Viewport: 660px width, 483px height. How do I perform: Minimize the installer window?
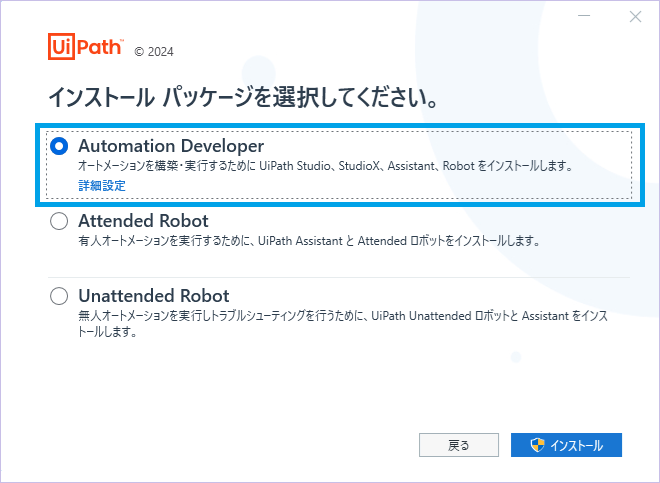tap(584, 16)
